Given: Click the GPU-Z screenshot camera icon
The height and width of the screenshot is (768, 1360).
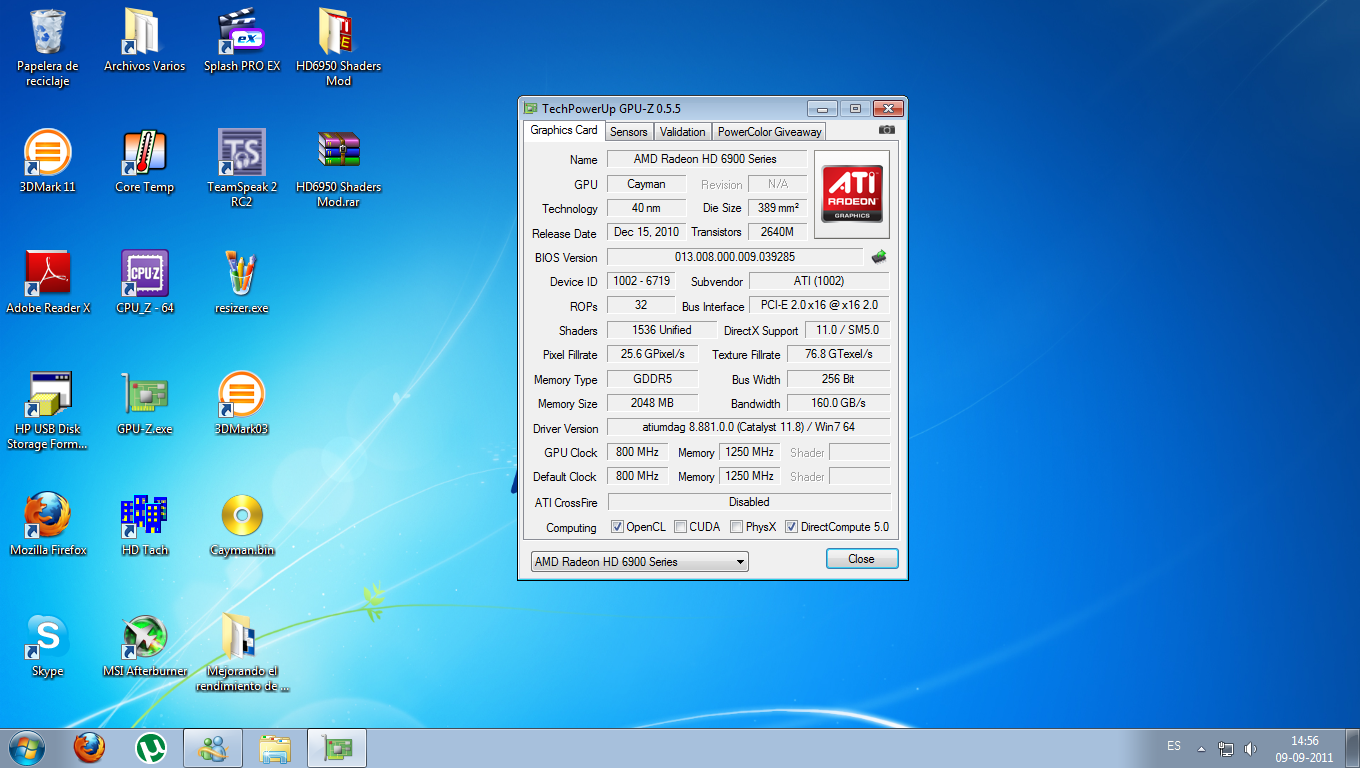Looking at the screenshot, I should pos(887,130).
